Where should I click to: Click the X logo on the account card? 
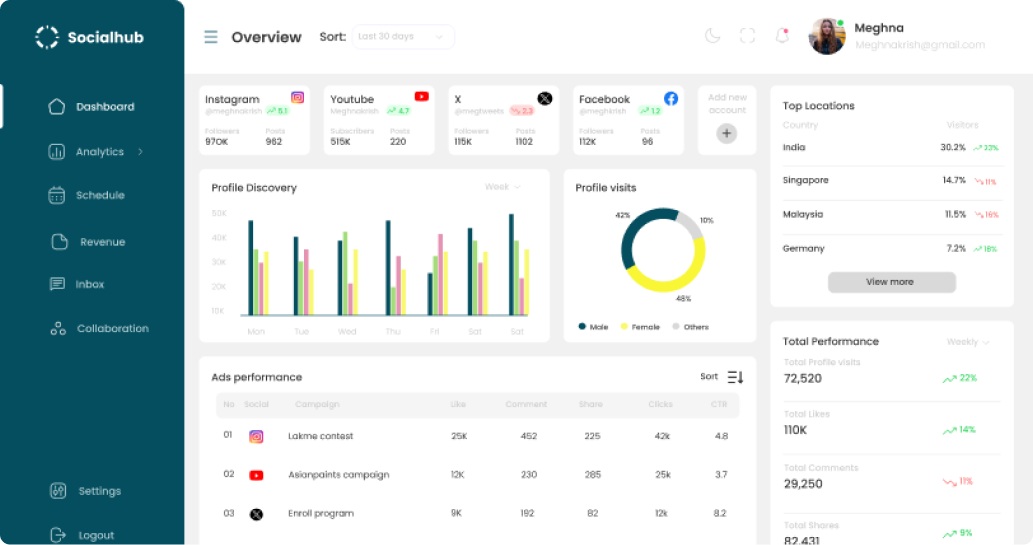[x=545, y=98]
